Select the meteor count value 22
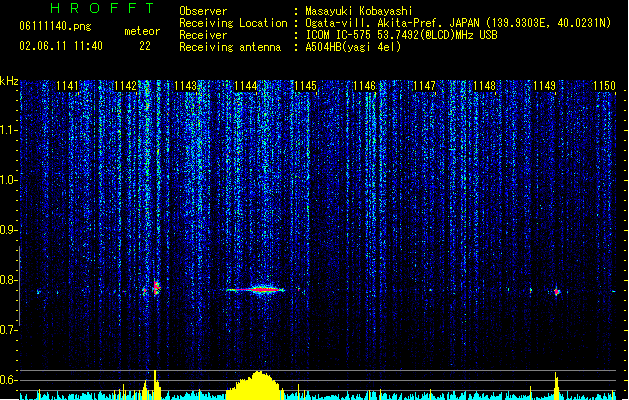The image size is (629, 400). tap(145, 46)
